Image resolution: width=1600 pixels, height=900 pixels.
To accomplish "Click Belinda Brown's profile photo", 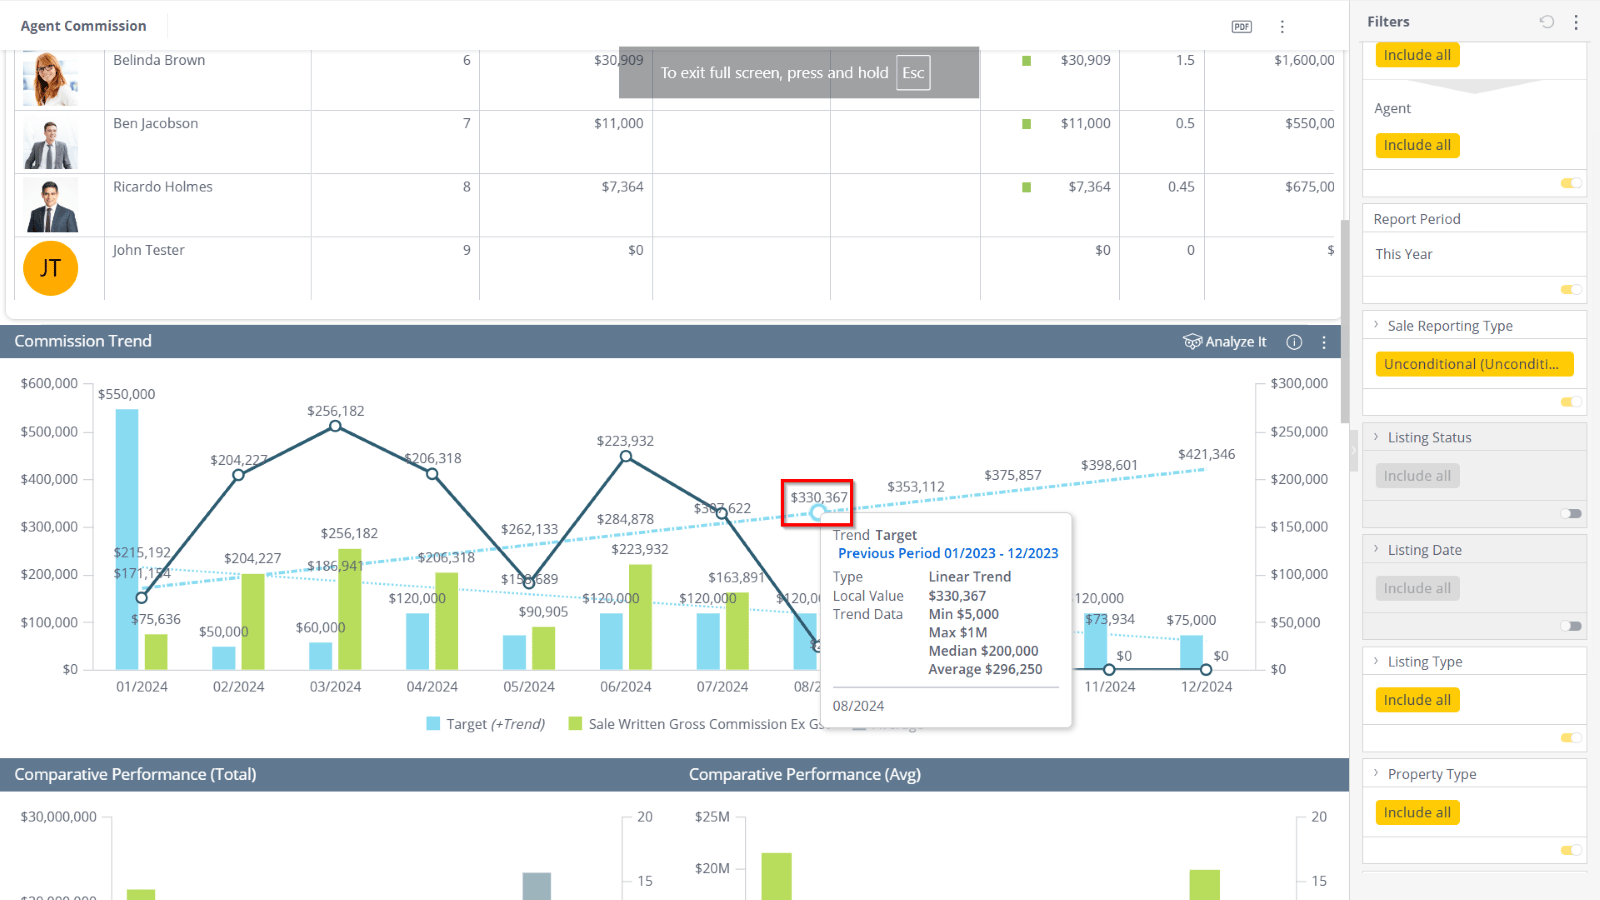I will coord(50,79).
